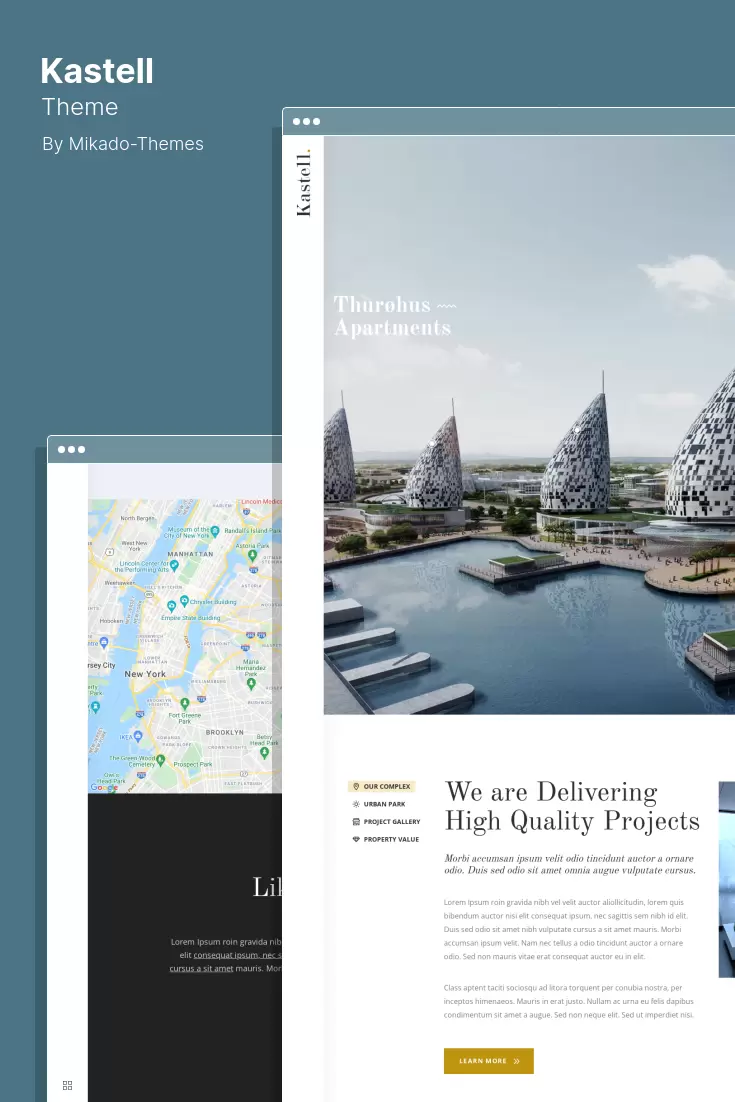This screenshot has height=1102, width=735.
Task: Click the hotspot dot on second tower
Action: pyautogui.click(x=431, y=444)
